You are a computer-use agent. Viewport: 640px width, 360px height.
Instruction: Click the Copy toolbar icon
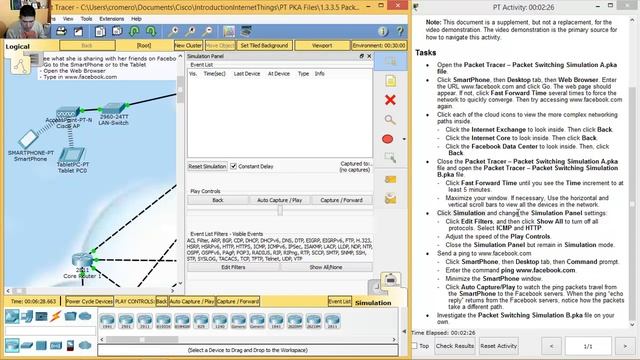[100, 31]
